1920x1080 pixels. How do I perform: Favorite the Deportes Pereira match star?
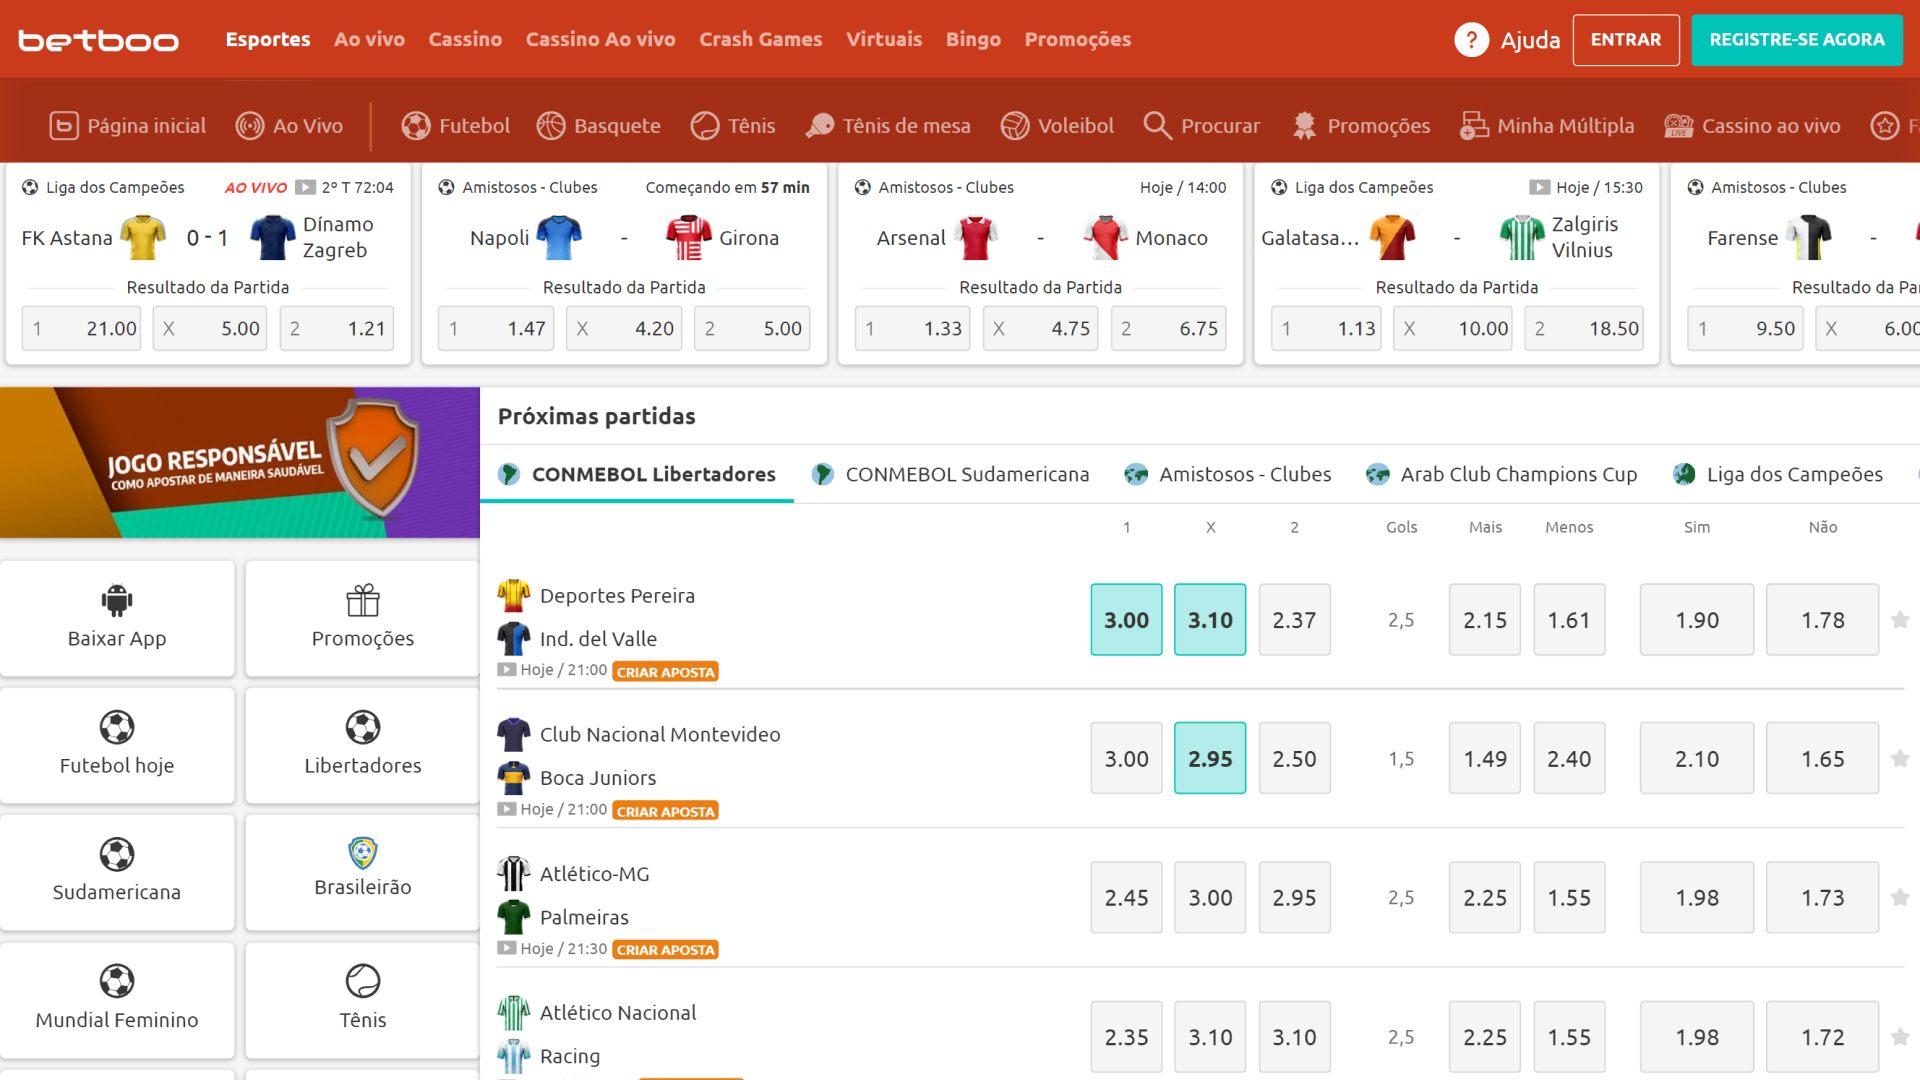[x=1900, y=620]
